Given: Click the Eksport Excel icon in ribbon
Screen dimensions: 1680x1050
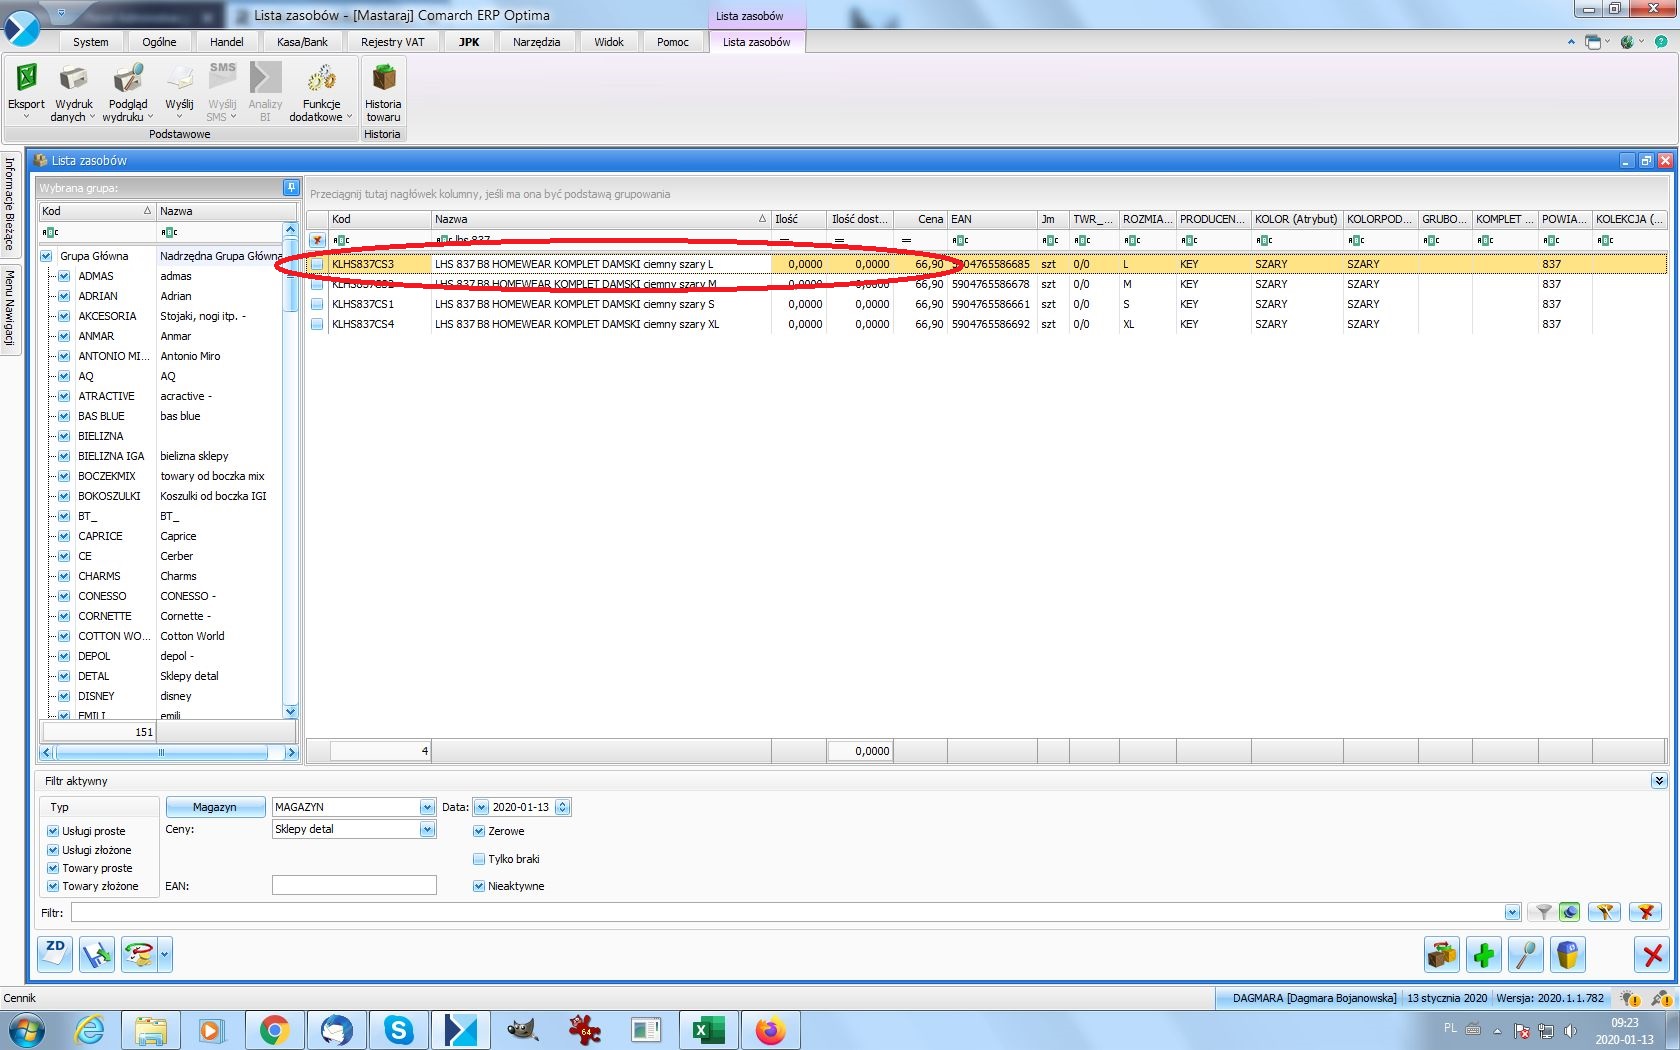Looking at the screenshot, I should [x=26, y=78].
